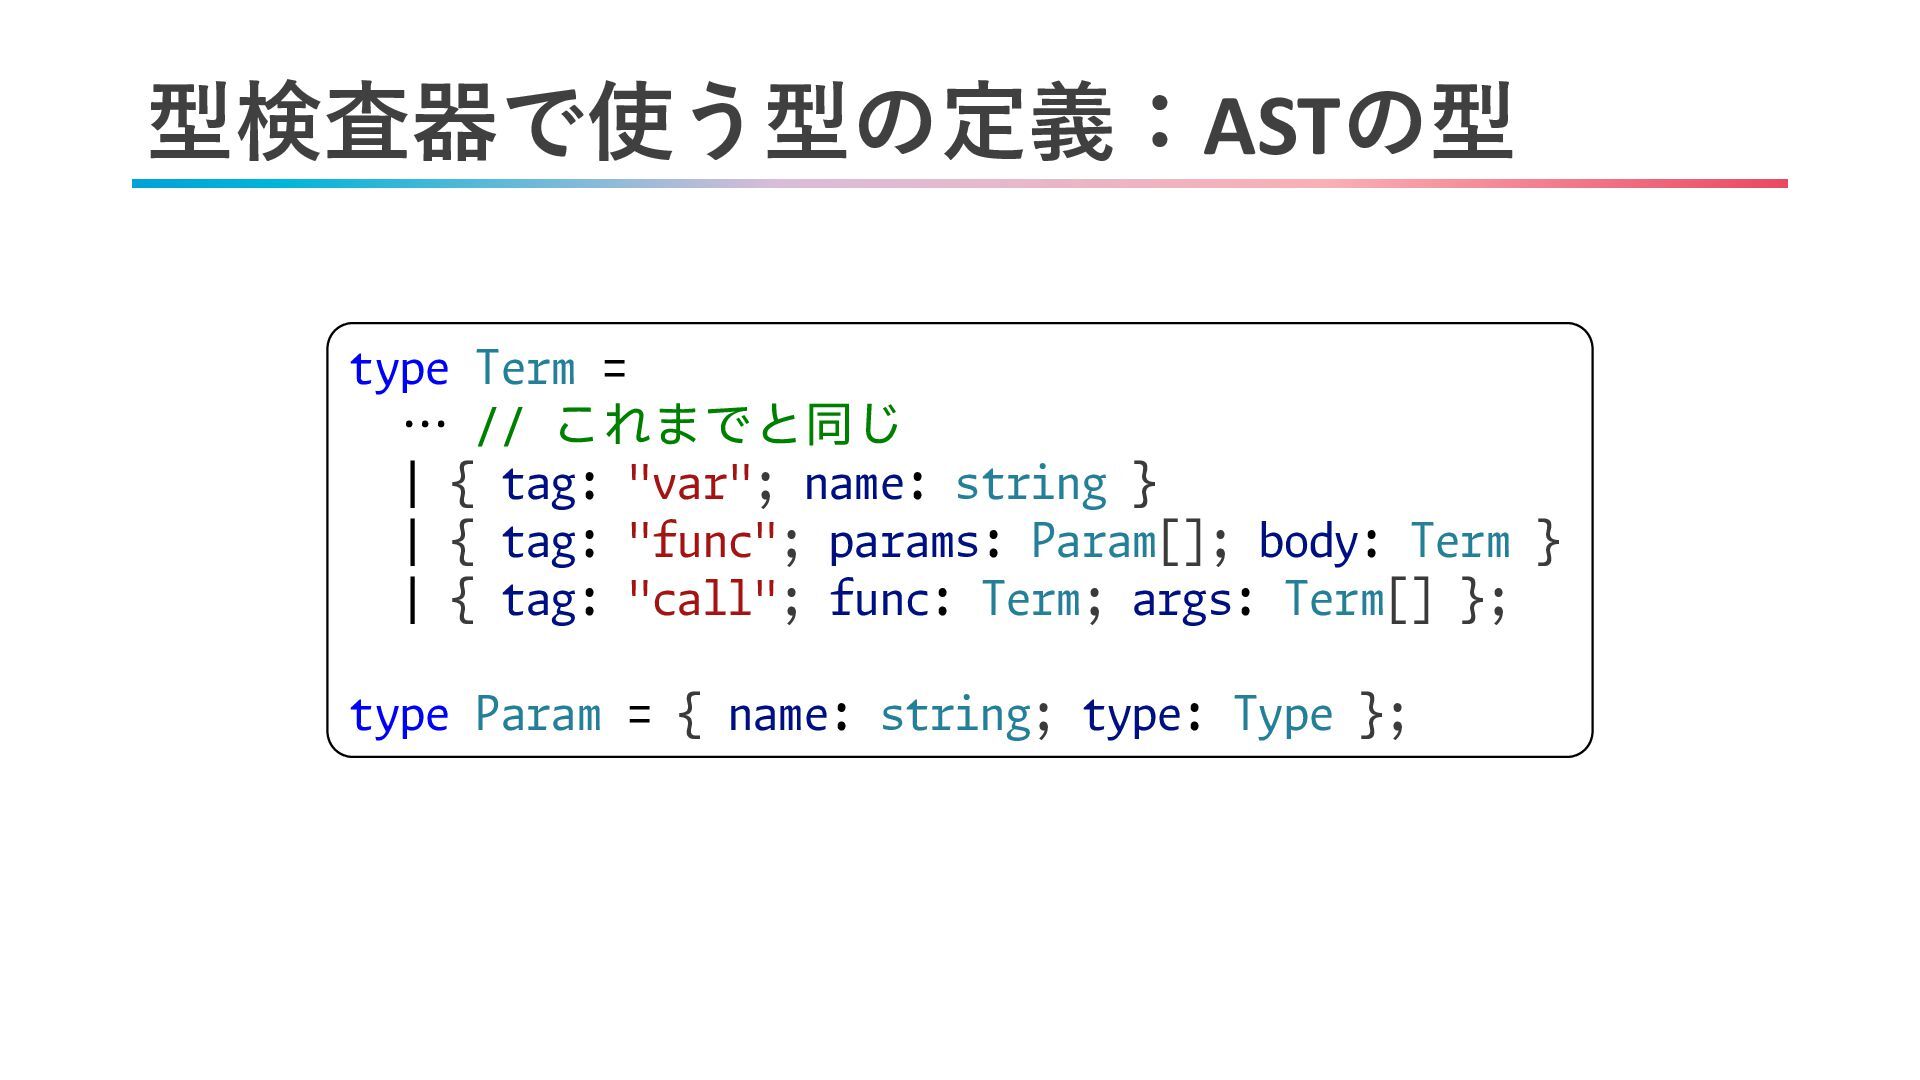This screenshot has height=1080, width=1920.
Task: Click the slide title heading text
Action: point(830,123)
